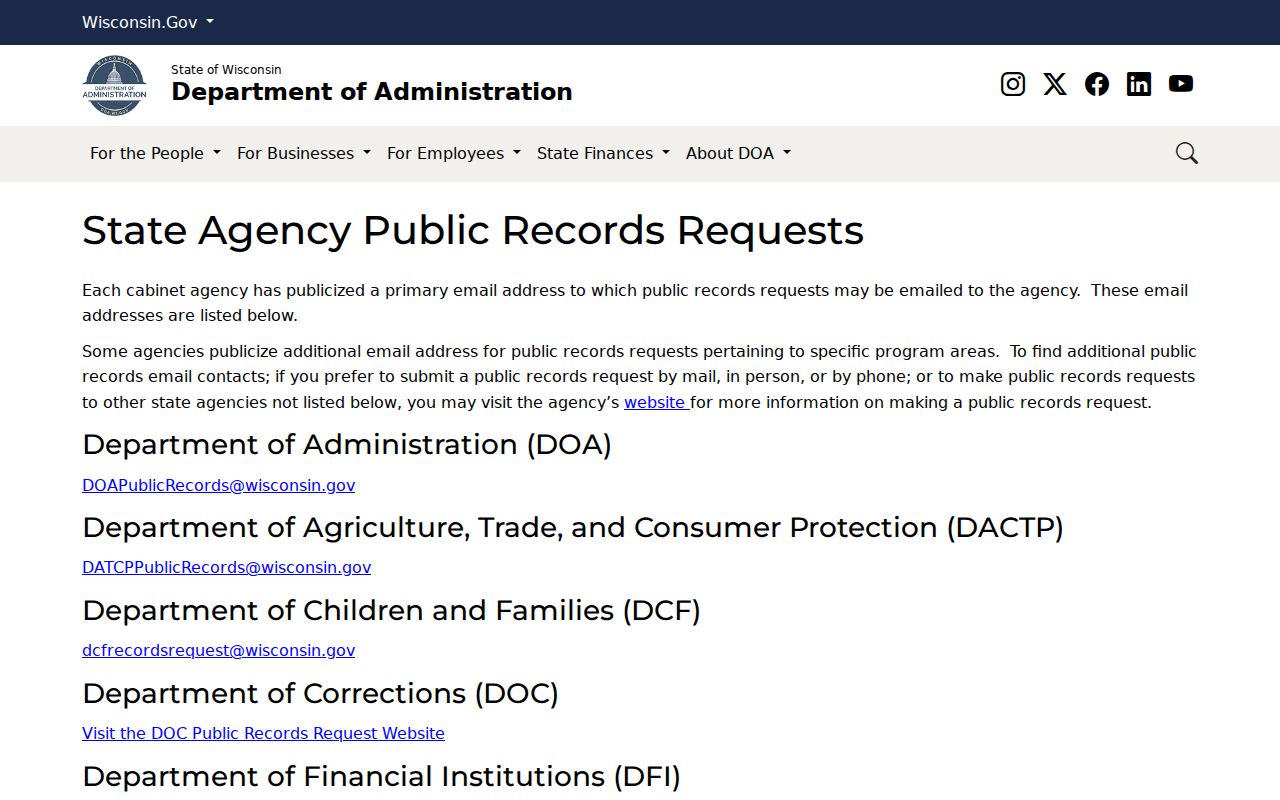Follow the agency's website link
The height and width of the screenshot is (800, 1280).
point(656,402)
